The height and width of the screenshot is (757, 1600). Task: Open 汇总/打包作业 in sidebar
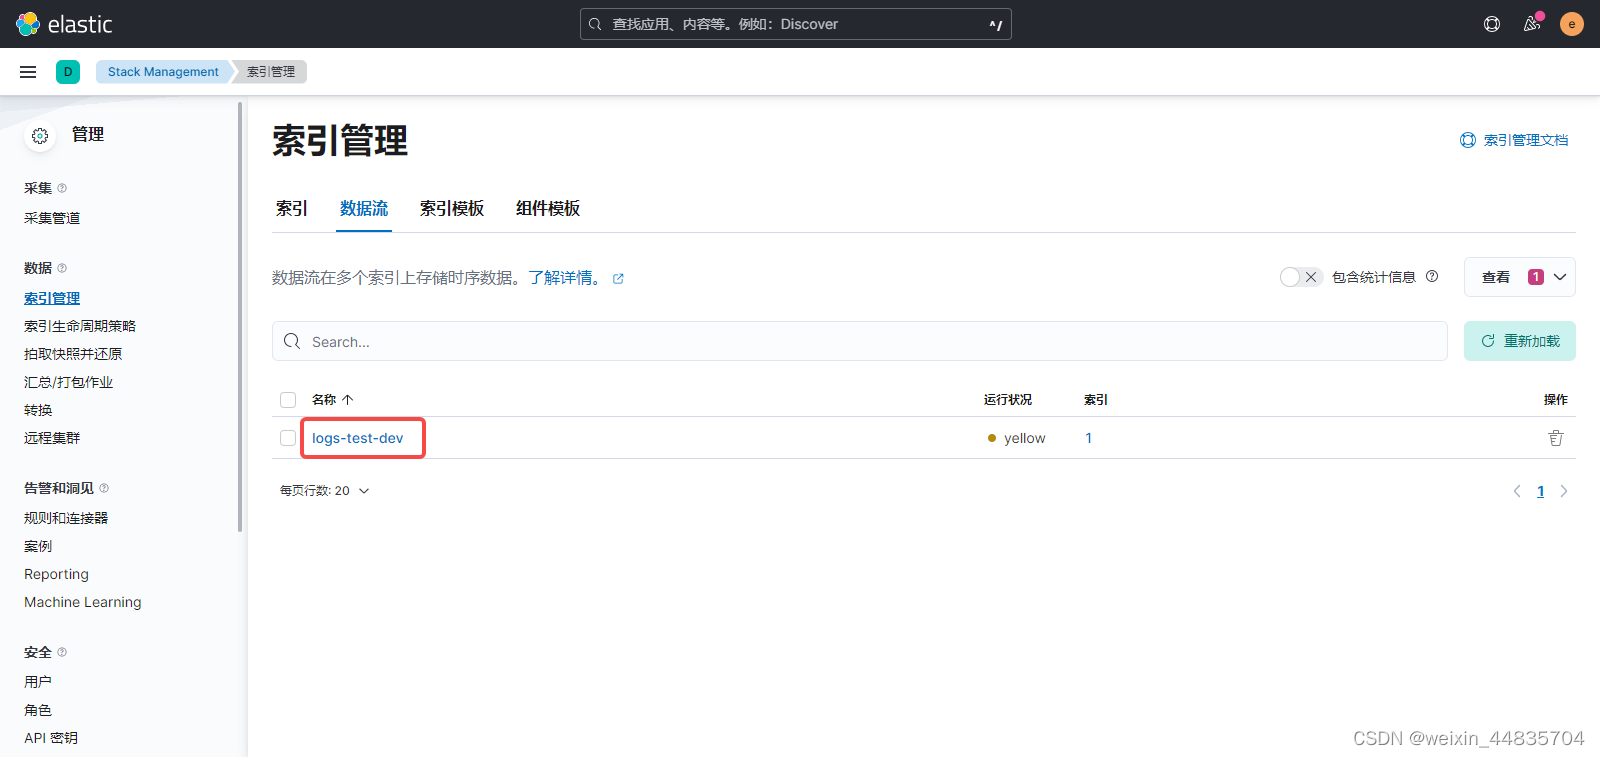[68, 382]
